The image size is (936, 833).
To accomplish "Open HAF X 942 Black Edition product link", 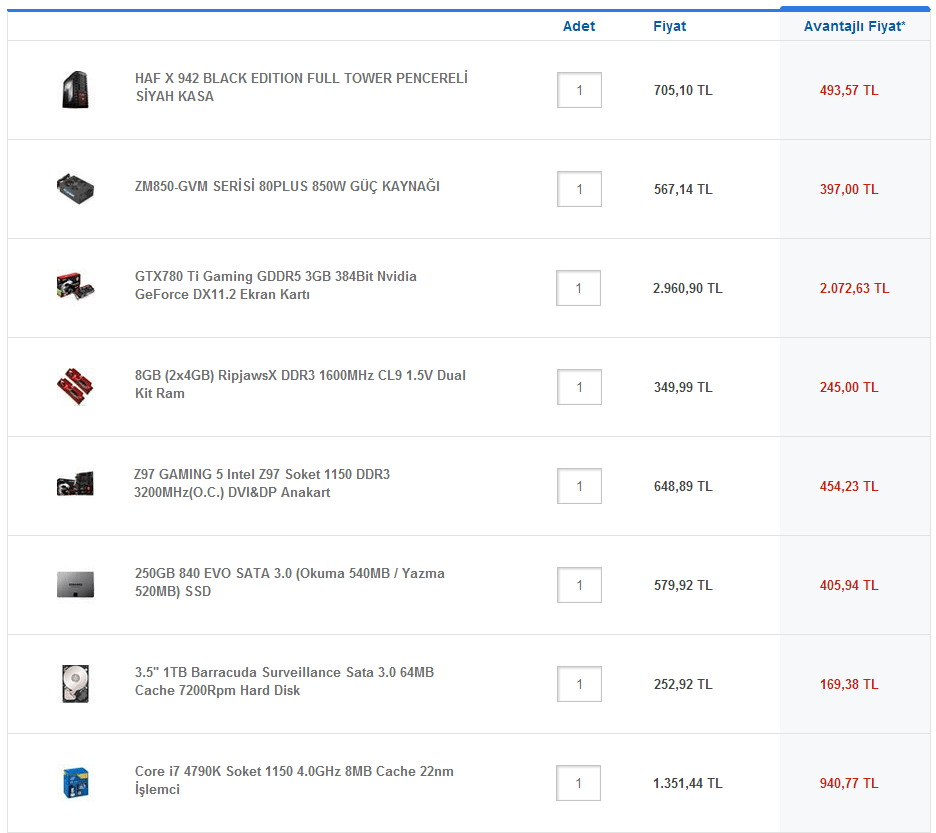I will 301,87.
